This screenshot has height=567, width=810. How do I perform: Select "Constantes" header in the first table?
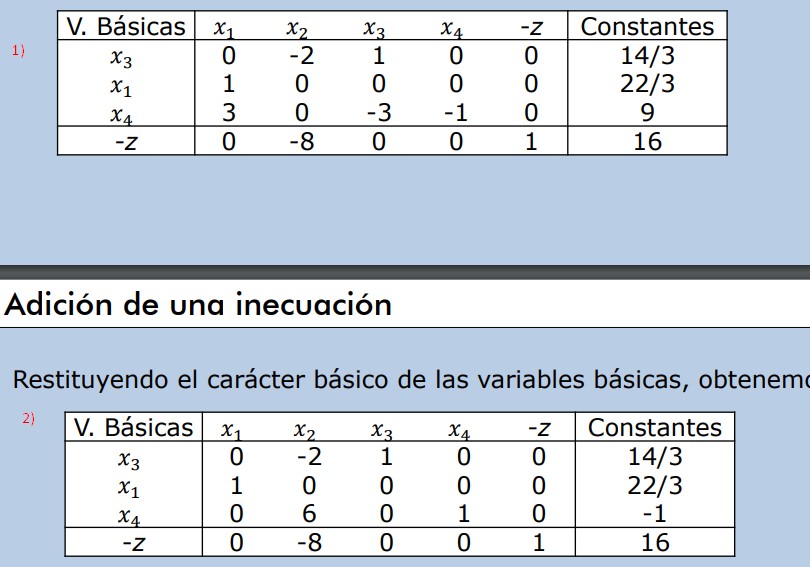[647, 27]
